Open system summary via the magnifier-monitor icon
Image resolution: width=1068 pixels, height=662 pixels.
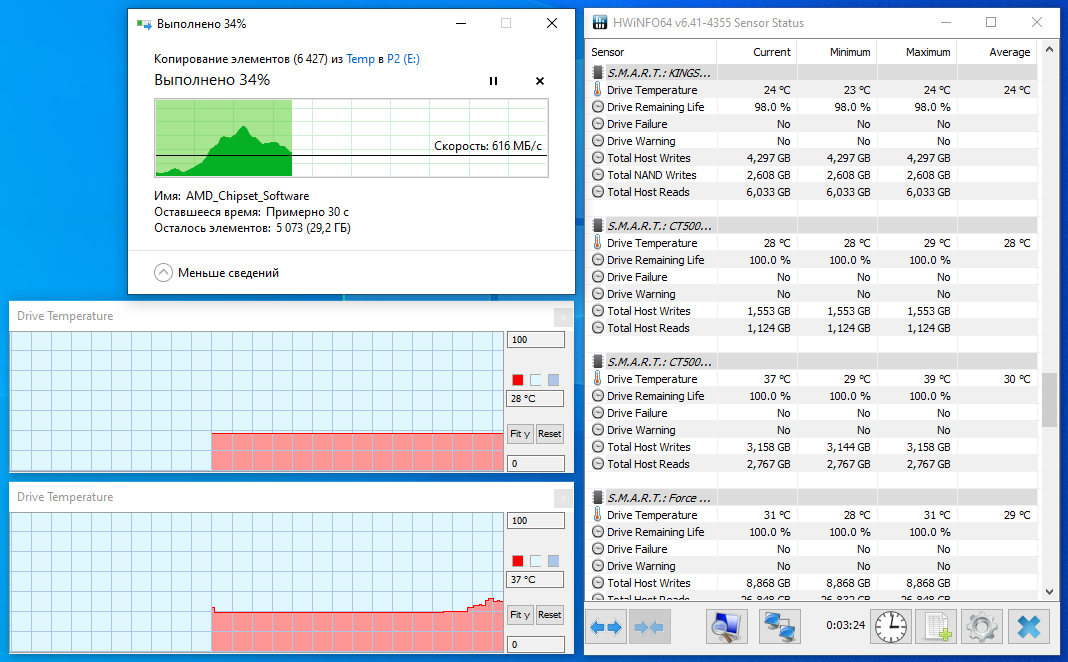pos(726,626)
